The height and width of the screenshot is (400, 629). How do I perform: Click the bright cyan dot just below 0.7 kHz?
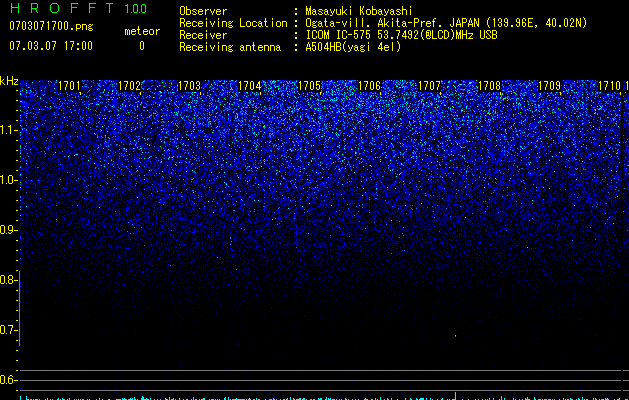pyautogui.click(x=455, y=336)
